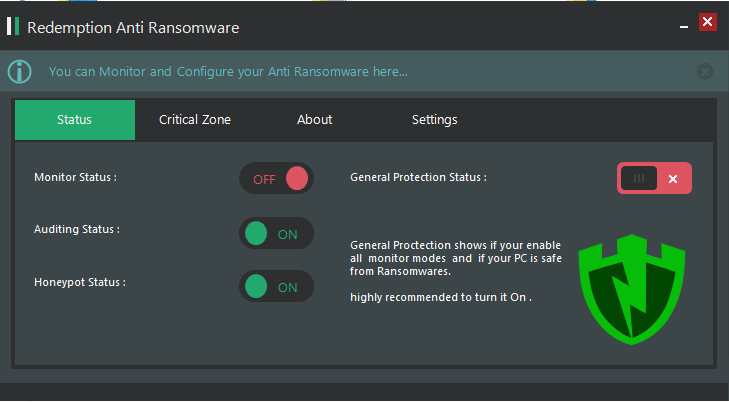
Task: Dismiss the info banner with its round X
Action: pos(705,72)
